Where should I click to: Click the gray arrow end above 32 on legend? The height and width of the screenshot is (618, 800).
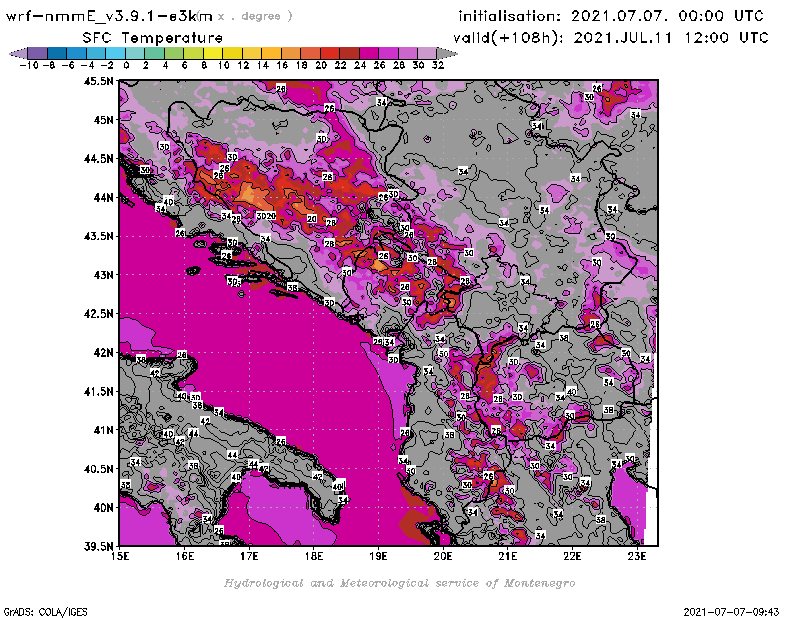(x=446, y=53)
